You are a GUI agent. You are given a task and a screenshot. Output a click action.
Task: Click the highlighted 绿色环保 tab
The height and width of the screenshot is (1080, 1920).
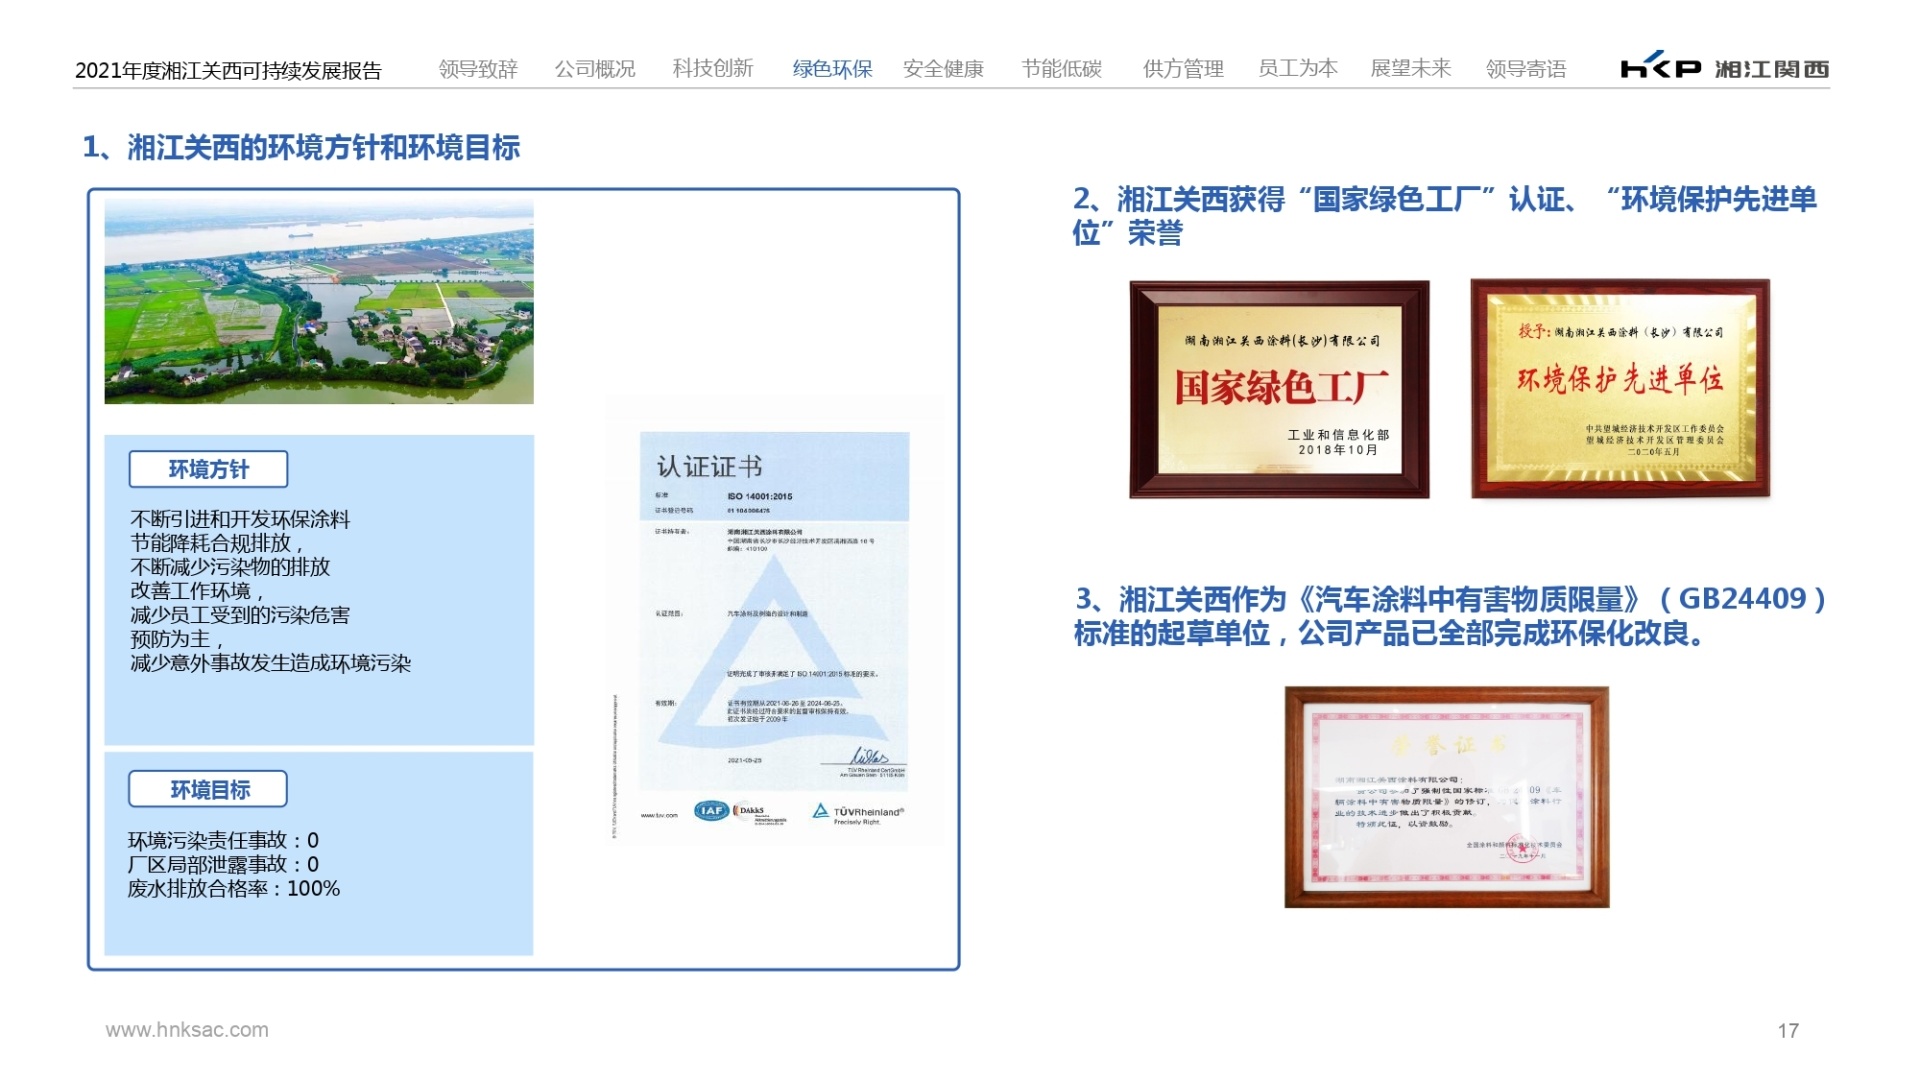[832, 69]
